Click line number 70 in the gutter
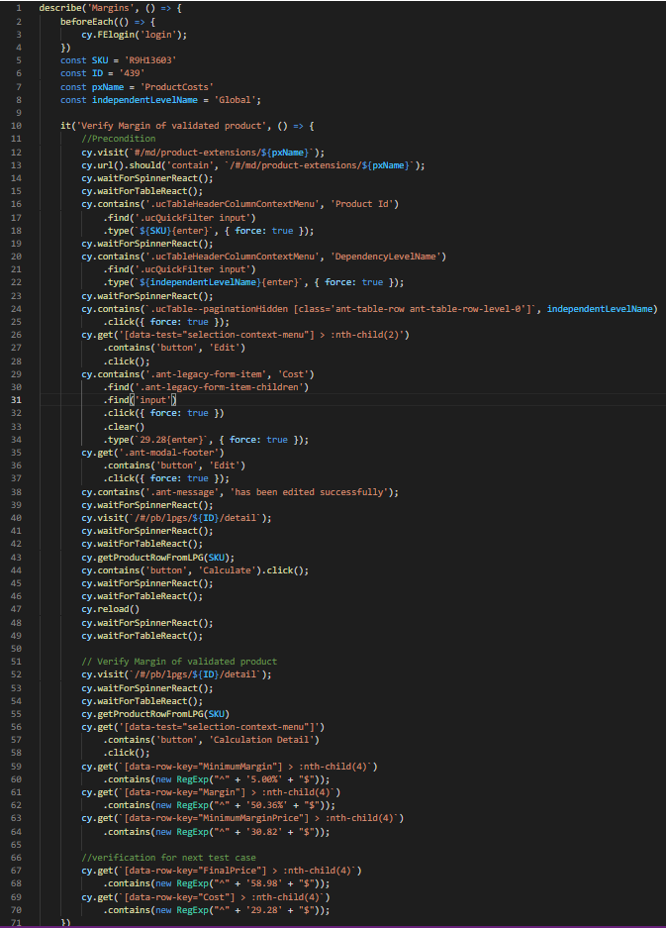Viewport: 666px width, 928px height. click(x=16, y=908)
